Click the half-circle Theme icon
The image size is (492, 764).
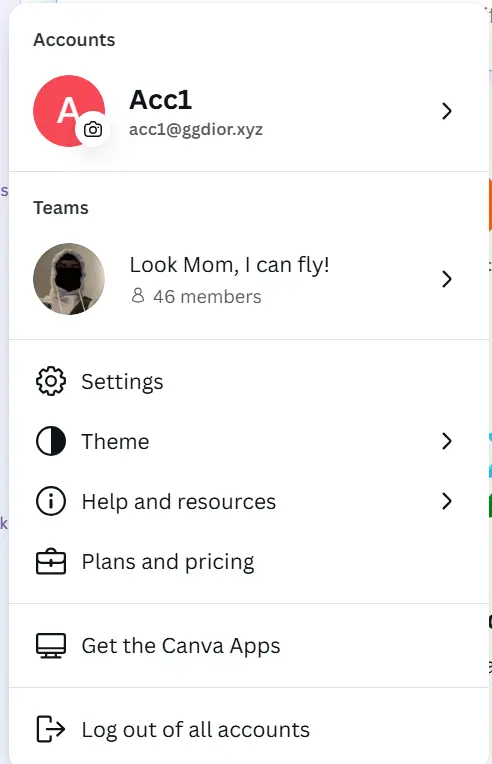tap(51, 441)
